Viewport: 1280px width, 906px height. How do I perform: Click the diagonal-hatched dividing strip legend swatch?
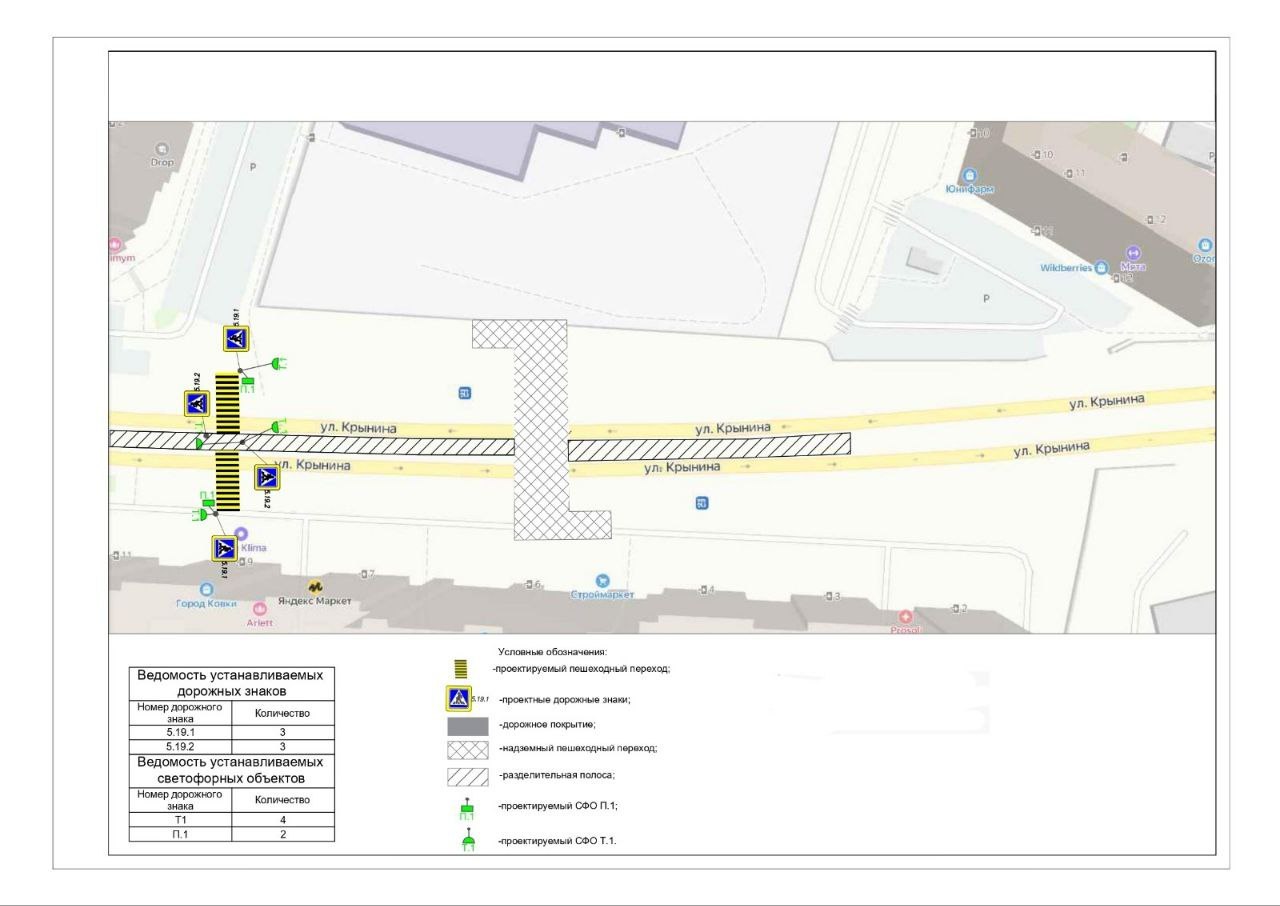click(x=469, y=777)
